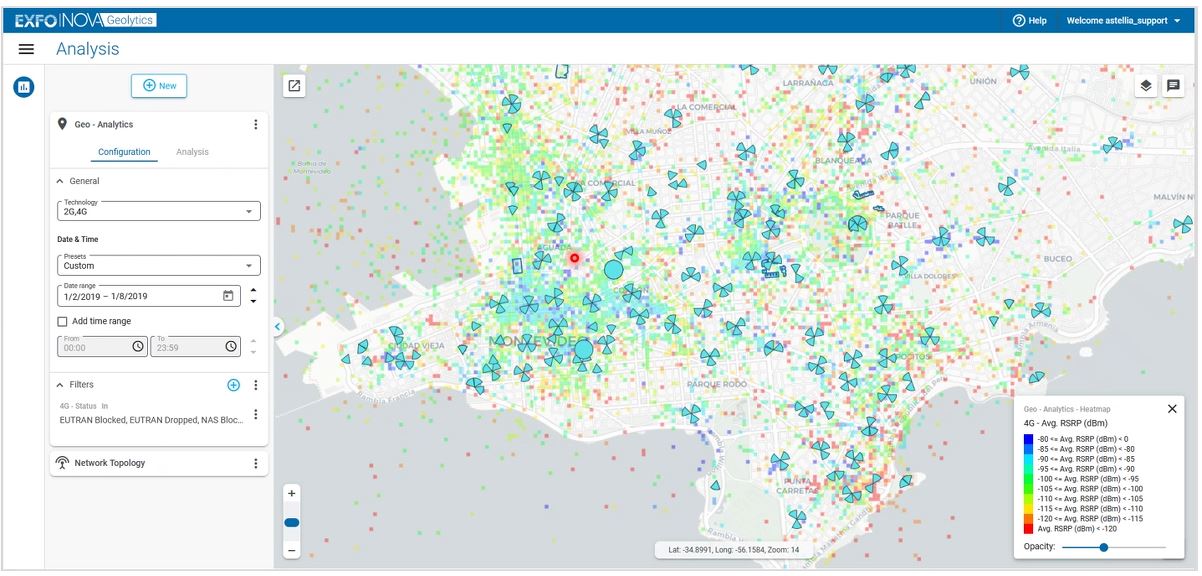Click the New button
Viewport: 1202px width, 576px height.
[x=159, y=86]
